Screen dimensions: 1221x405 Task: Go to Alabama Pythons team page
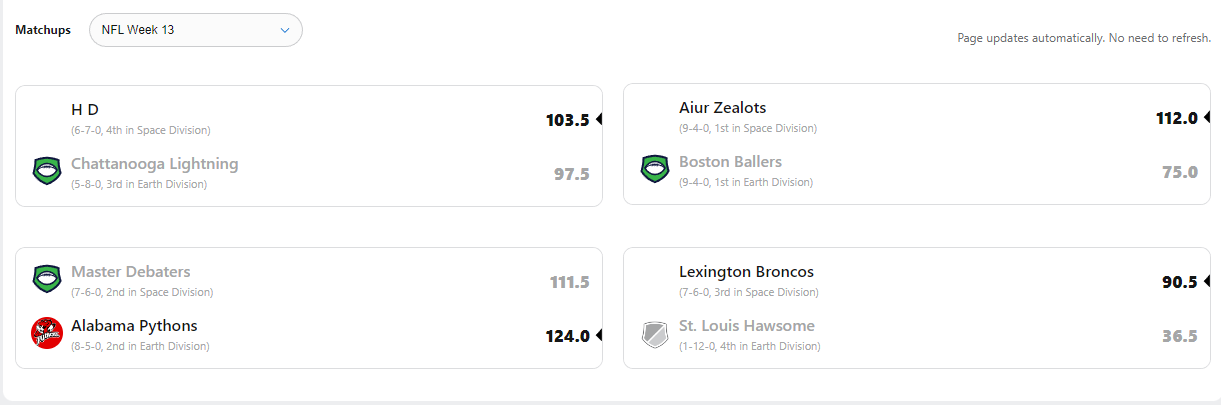click(x=134, y=326)
